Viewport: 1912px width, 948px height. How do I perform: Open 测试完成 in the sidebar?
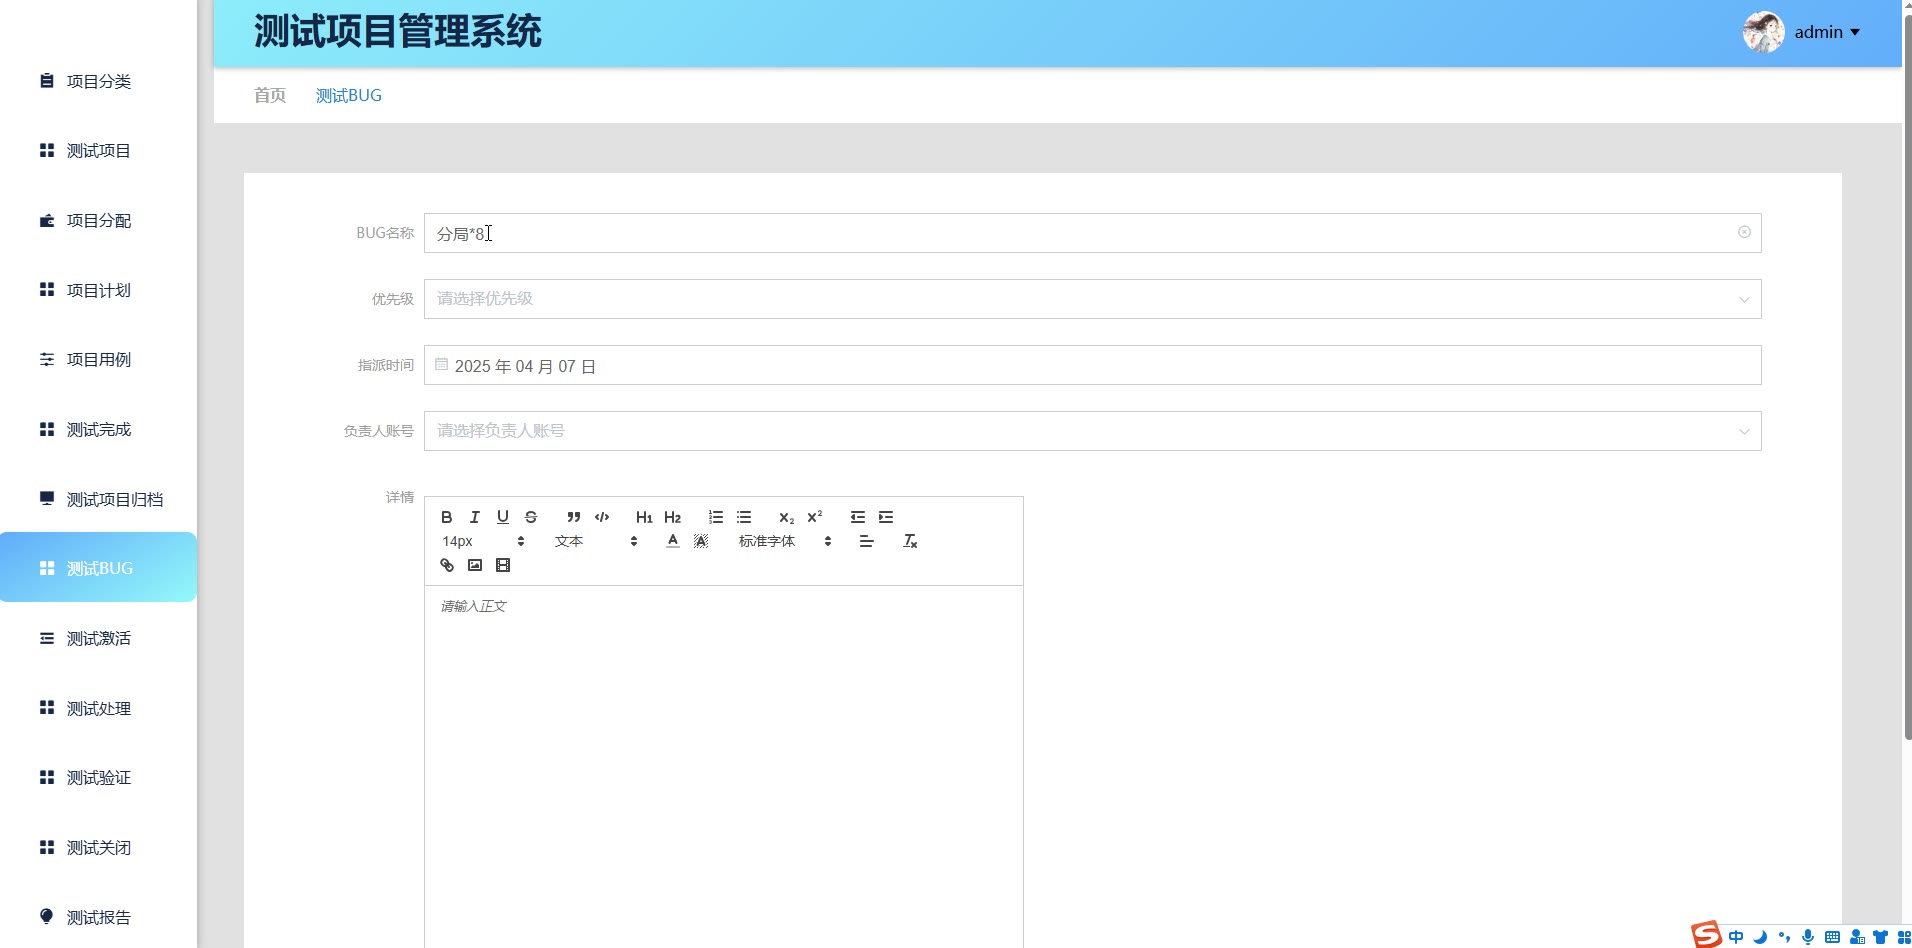(x=98, y=430)
